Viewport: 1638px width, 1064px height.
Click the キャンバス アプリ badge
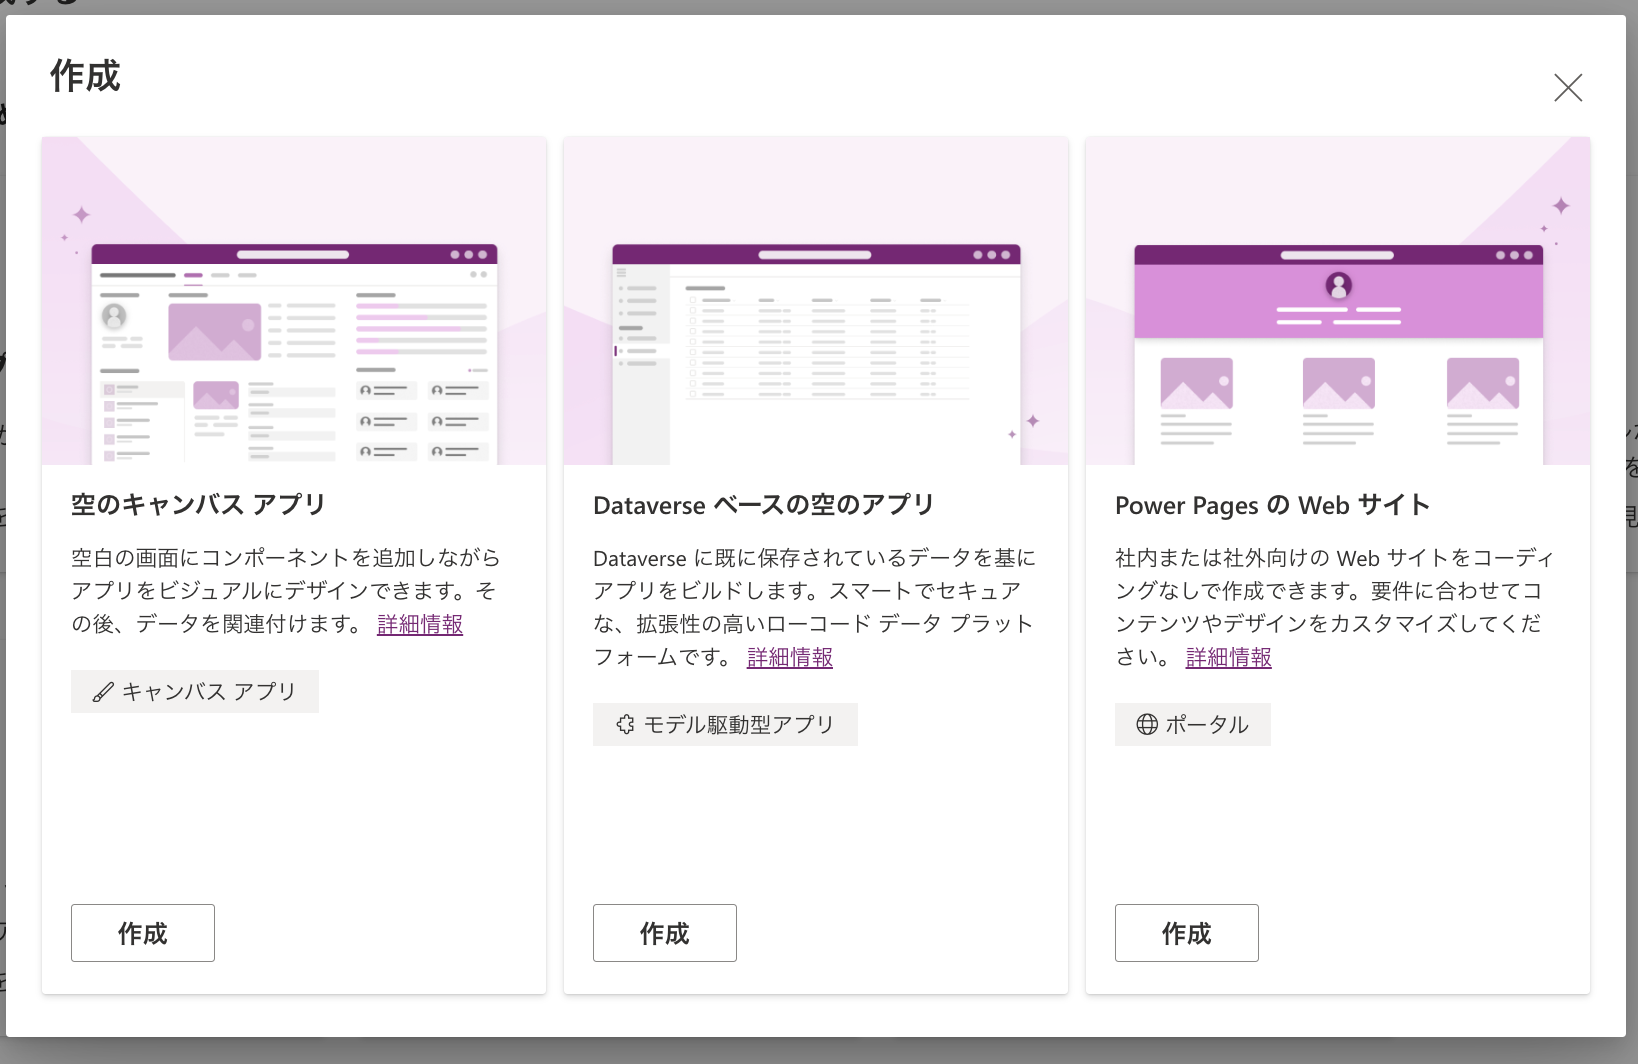point(194,691)
